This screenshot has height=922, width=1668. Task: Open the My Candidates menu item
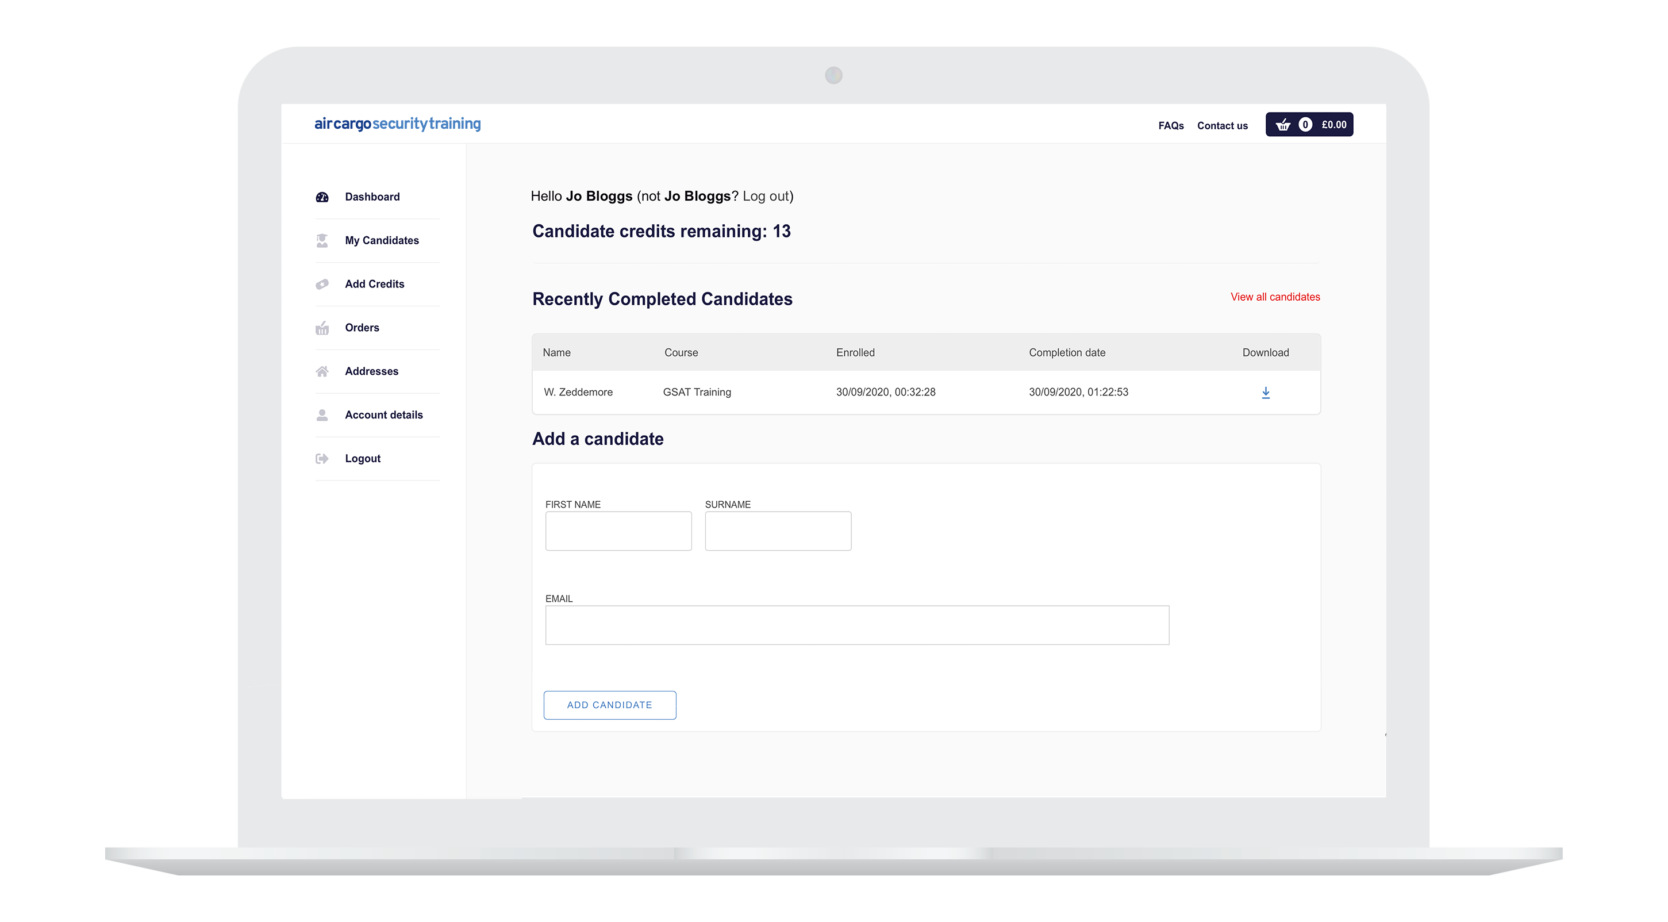pyautogui.click(x=382, y=241)
